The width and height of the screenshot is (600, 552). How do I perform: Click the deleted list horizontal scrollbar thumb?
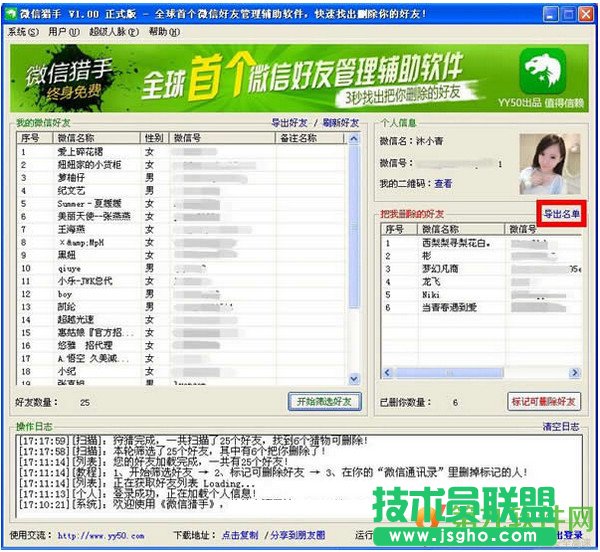[449, 373]
